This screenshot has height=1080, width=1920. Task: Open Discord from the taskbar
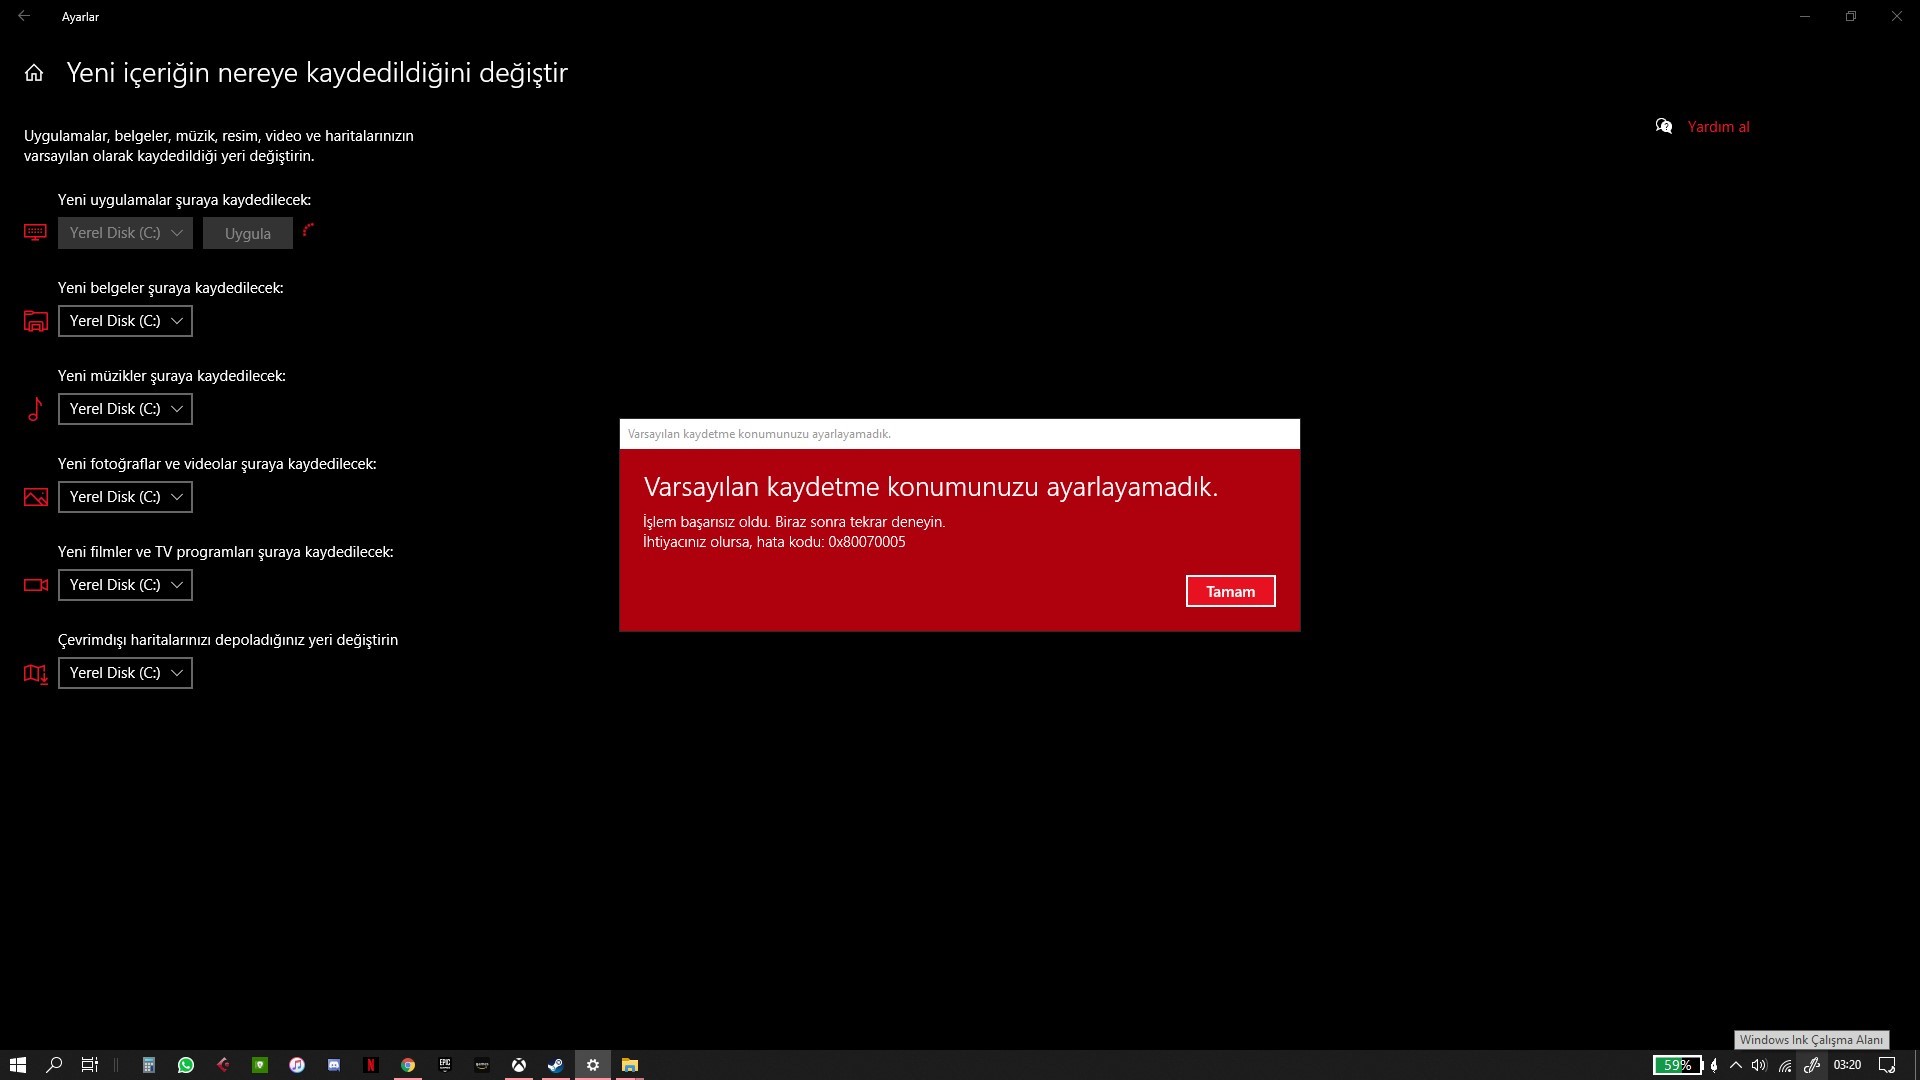(334, 1065)
